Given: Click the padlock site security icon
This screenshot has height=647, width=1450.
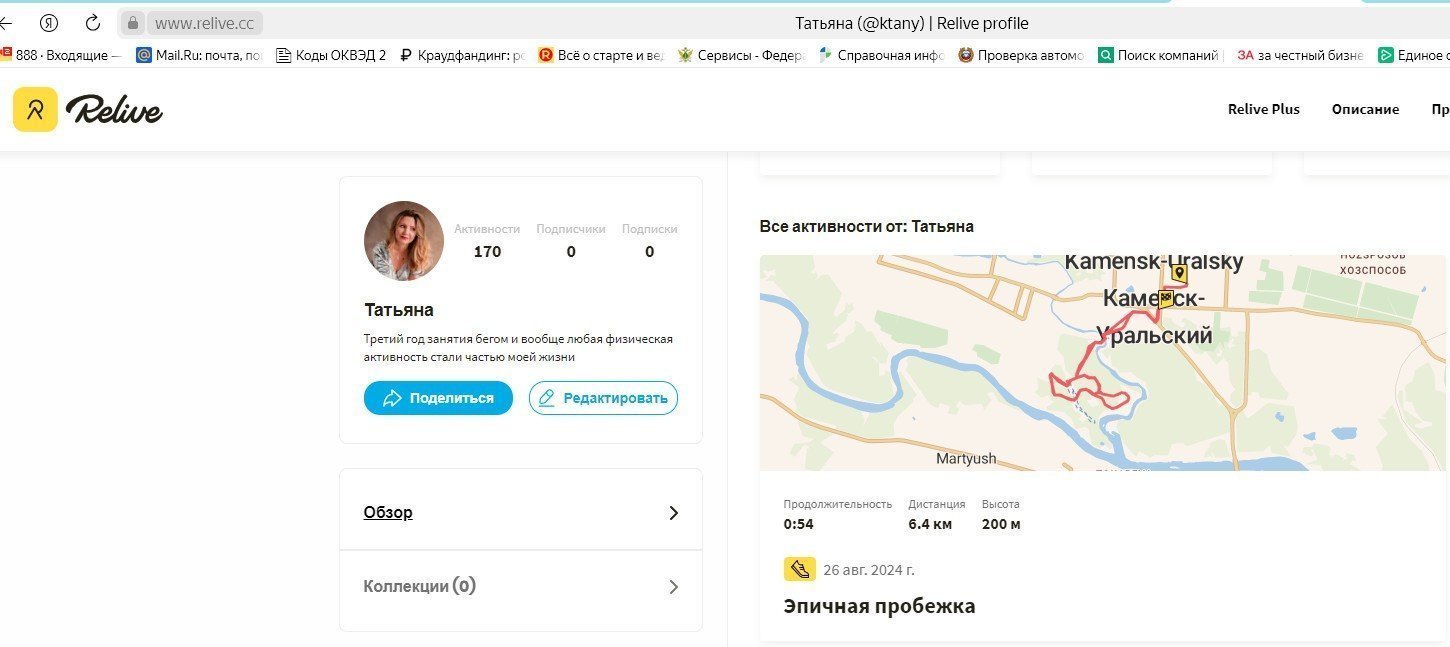Looking at the screenshot, I should 133,23.
